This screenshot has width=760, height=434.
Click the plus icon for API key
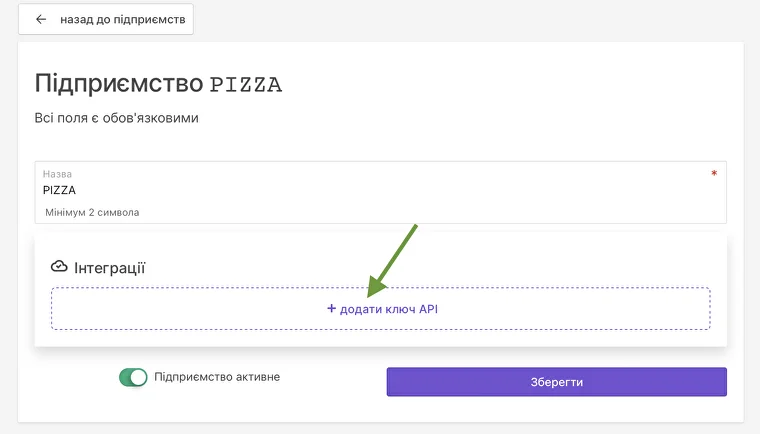[x=331, y=309]
